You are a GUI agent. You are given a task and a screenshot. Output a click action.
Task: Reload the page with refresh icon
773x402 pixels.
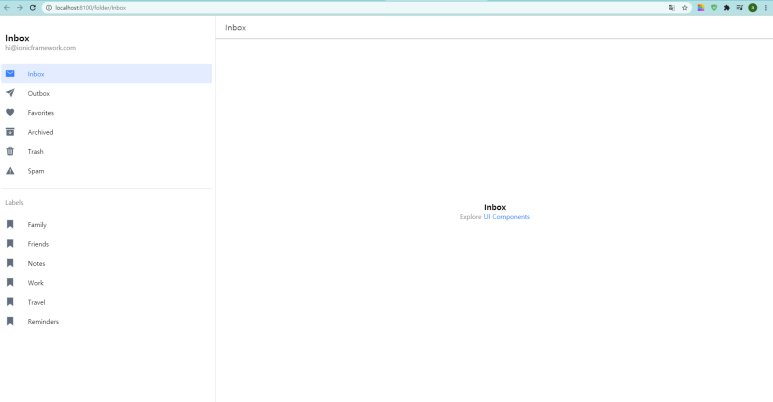coord(33,8)
